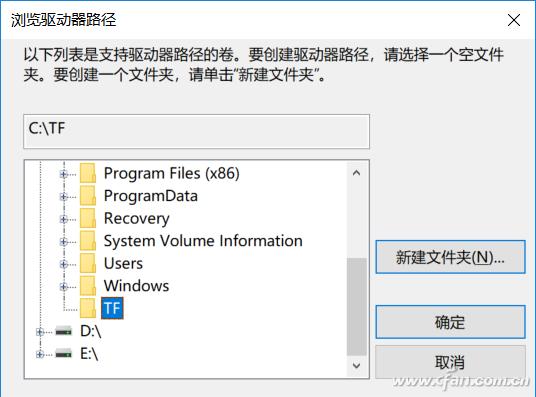Click the D:\ drive icon
536x397 pixels.
[x=64, y=331]
